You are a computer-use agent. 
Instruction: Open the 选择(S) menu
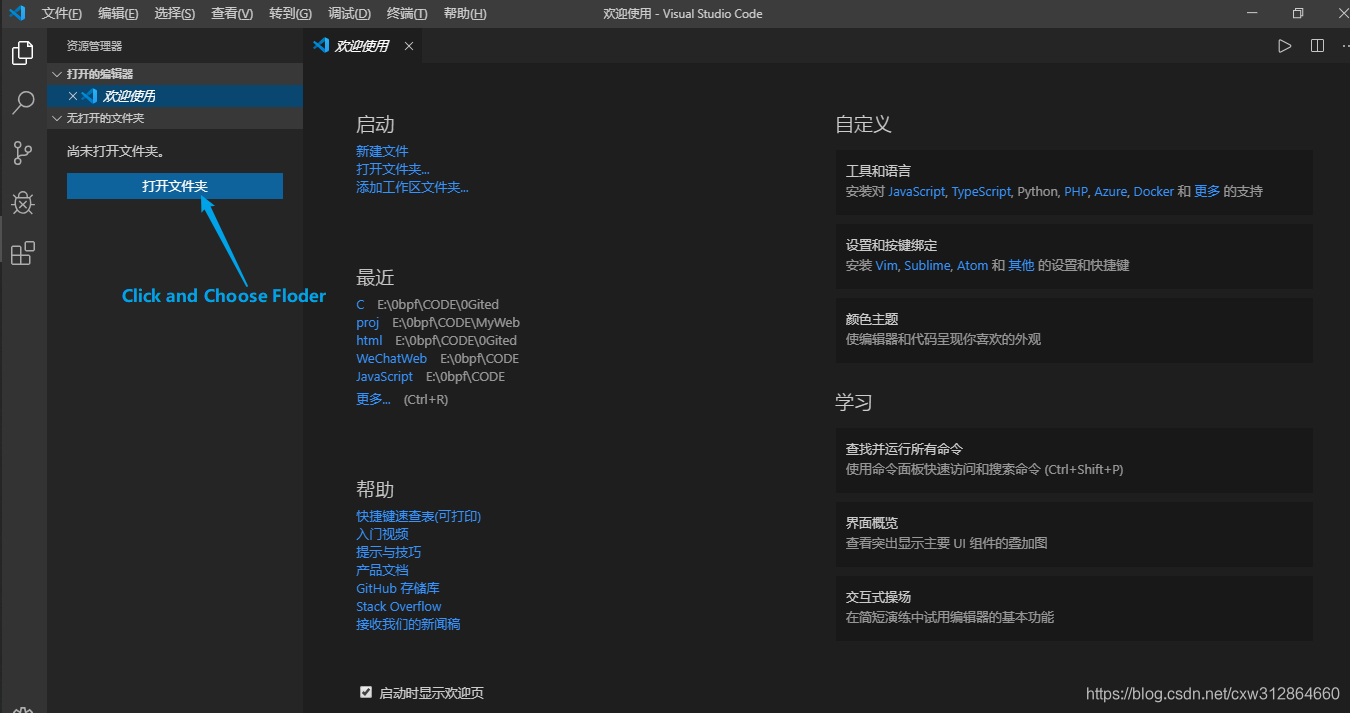[x=175, y=13]
